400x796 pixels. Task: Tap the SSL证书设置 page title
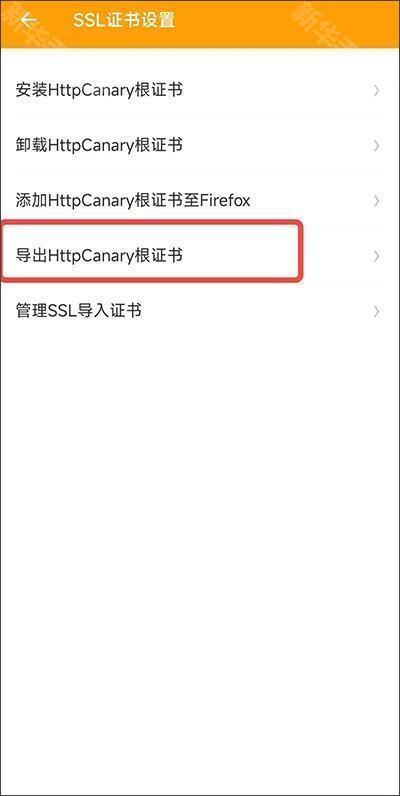point(124,20)
